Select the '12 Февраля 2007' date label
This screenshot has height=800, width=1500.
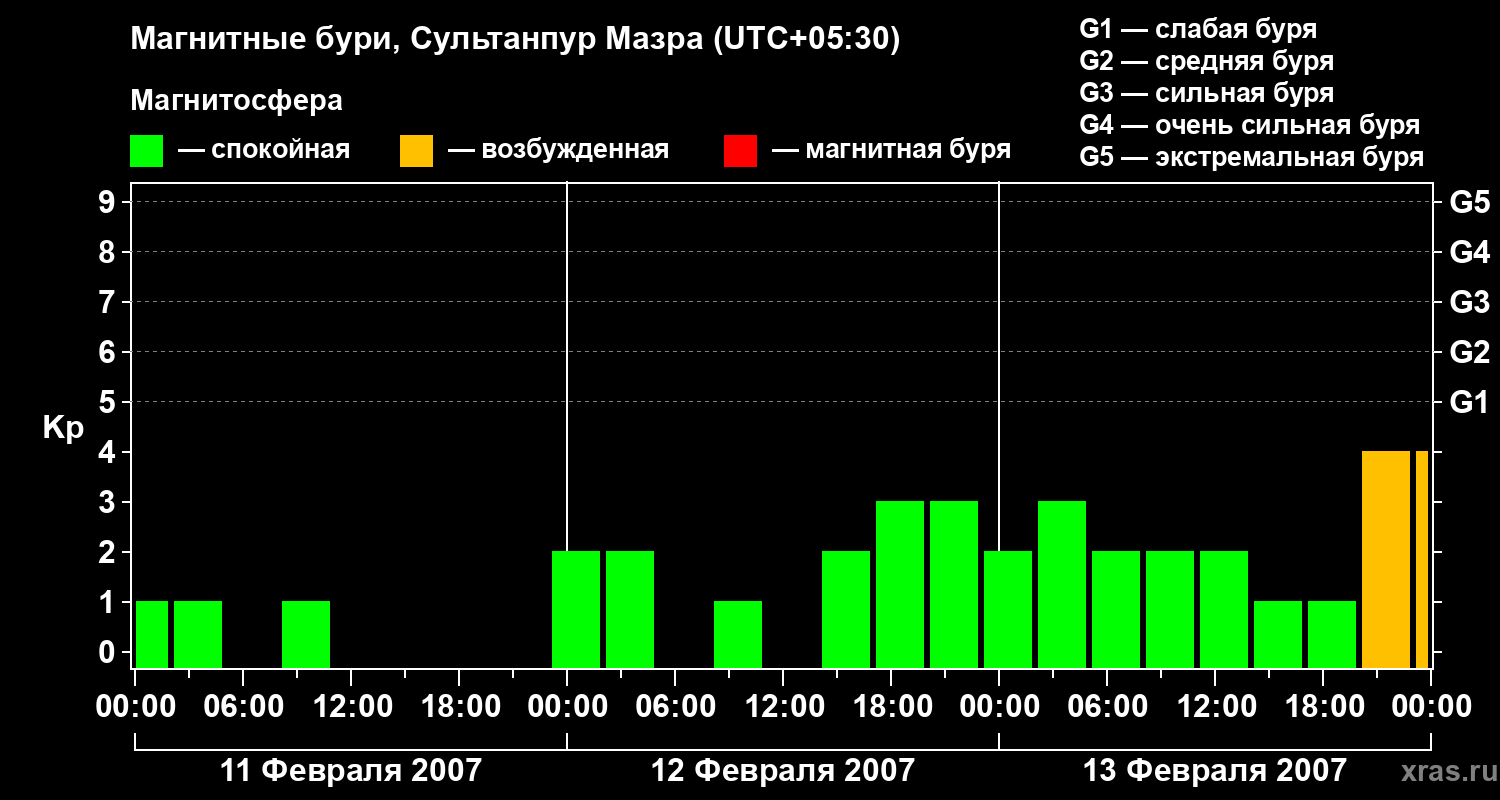(783, 770)
